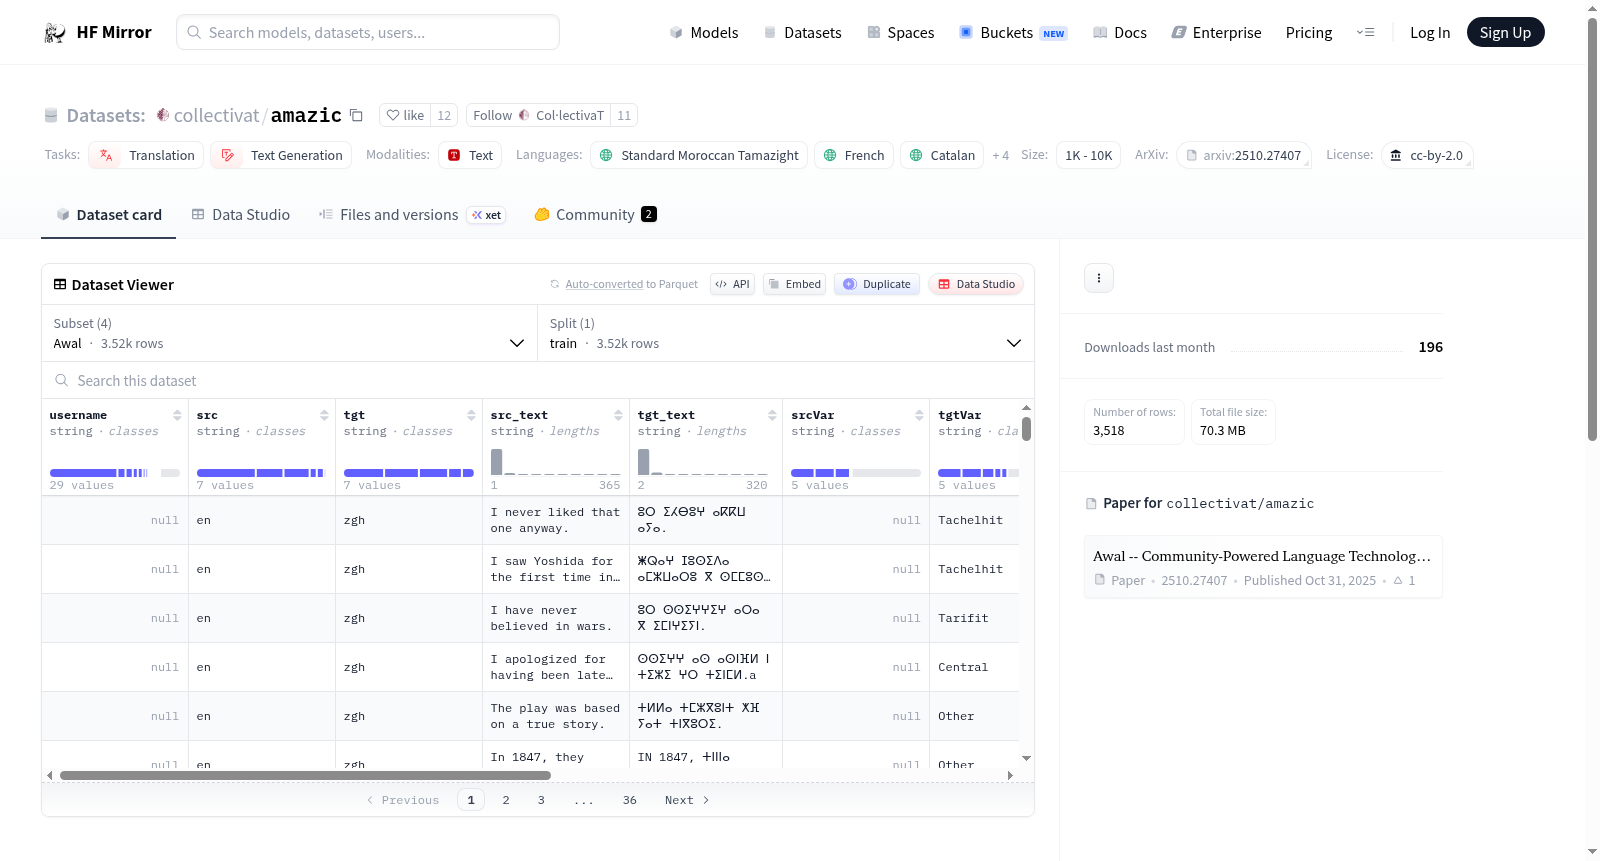Duplicate the dataset
Viewport: 1600px width, 861px height.
(877, 284)
